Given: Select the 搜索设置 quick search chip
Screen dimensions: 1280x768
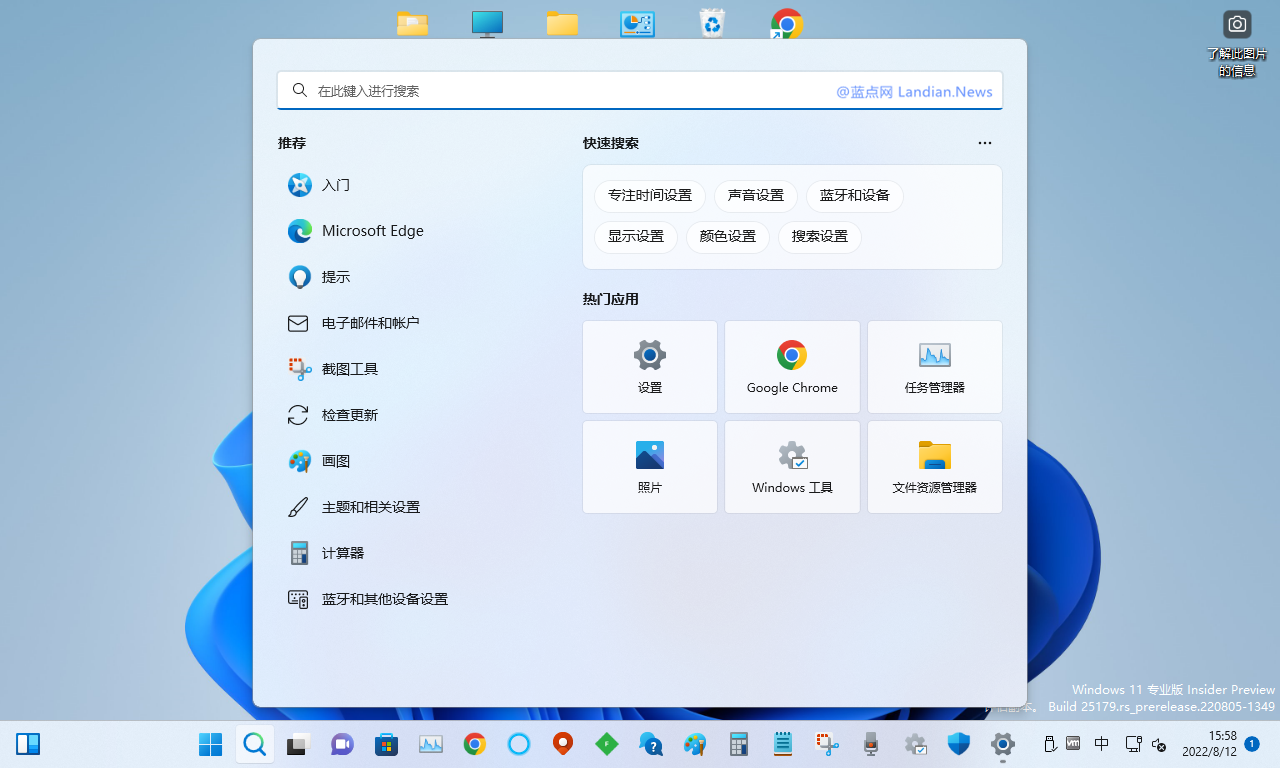Looking at the screenshot, I should (820, 237).
